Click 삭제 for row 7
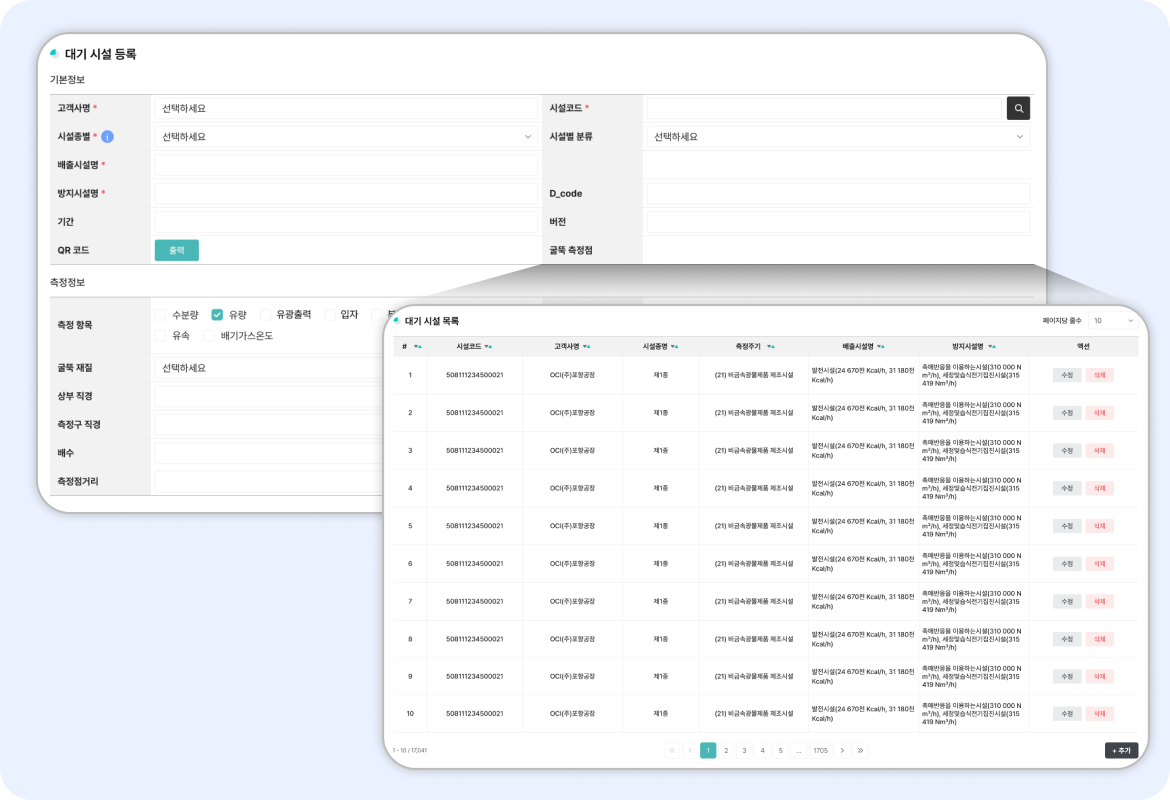The height and width of the screenshot is (800, 1170). pyautogui.click(x=1099, y=601)
